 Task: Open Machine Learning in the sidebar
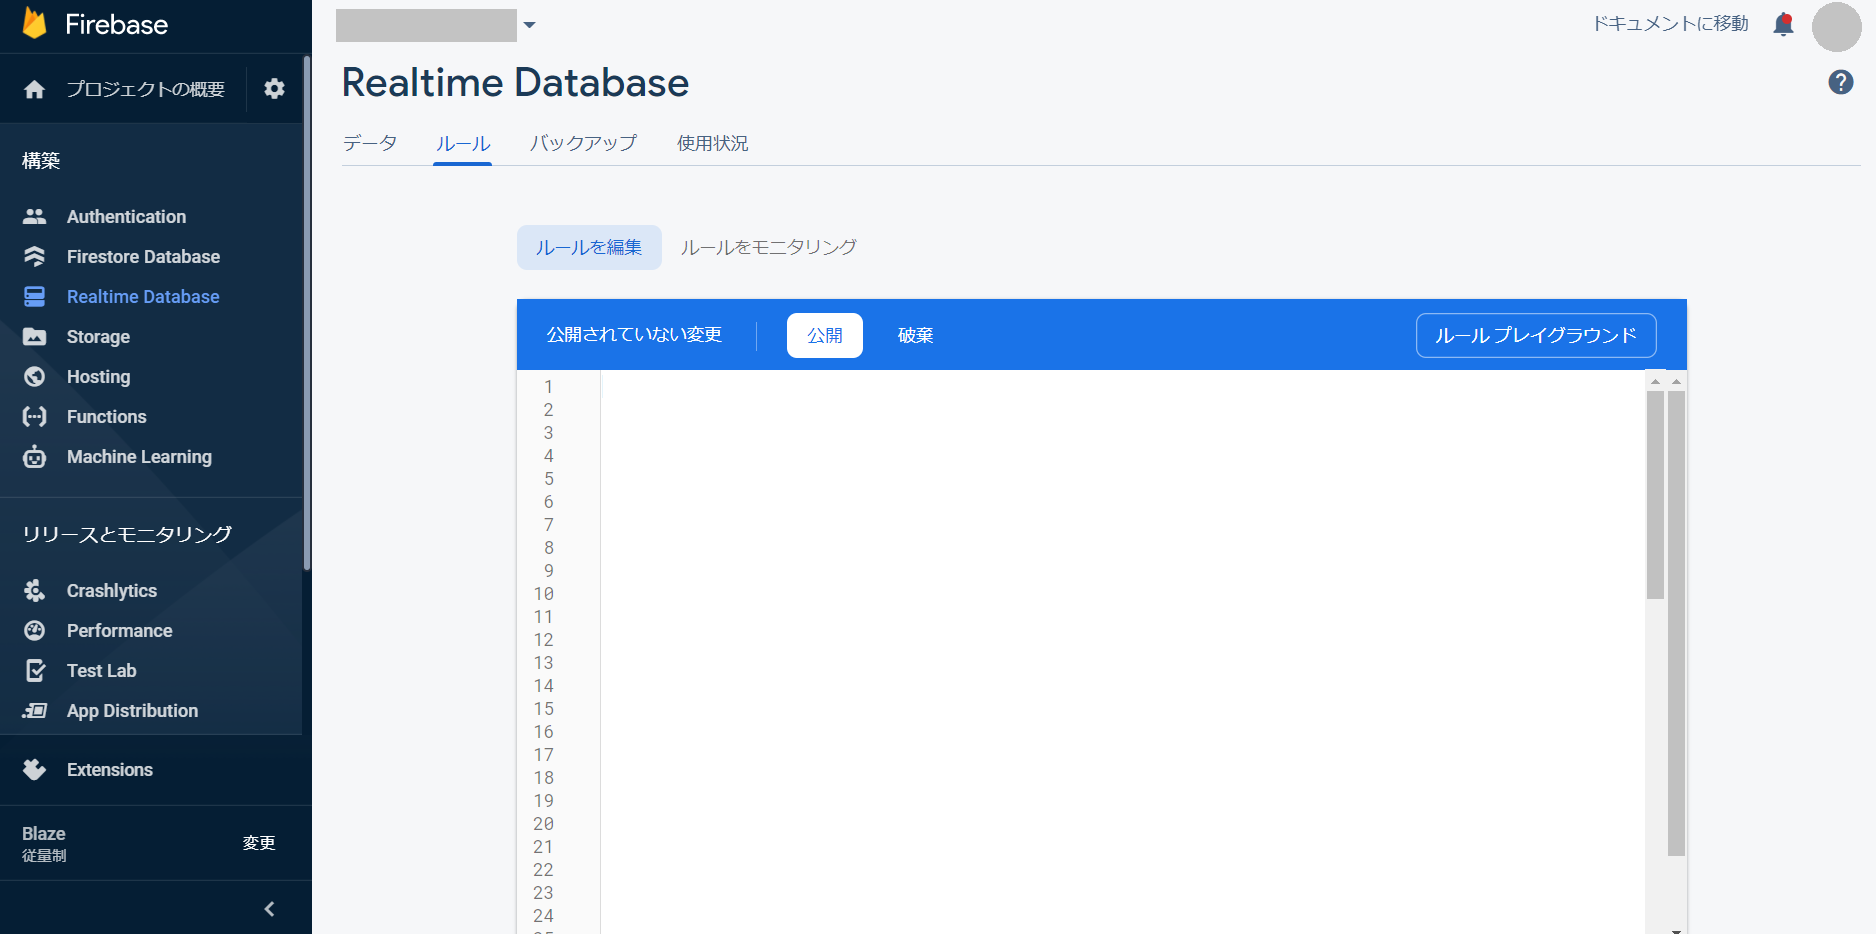pos(139,456)
